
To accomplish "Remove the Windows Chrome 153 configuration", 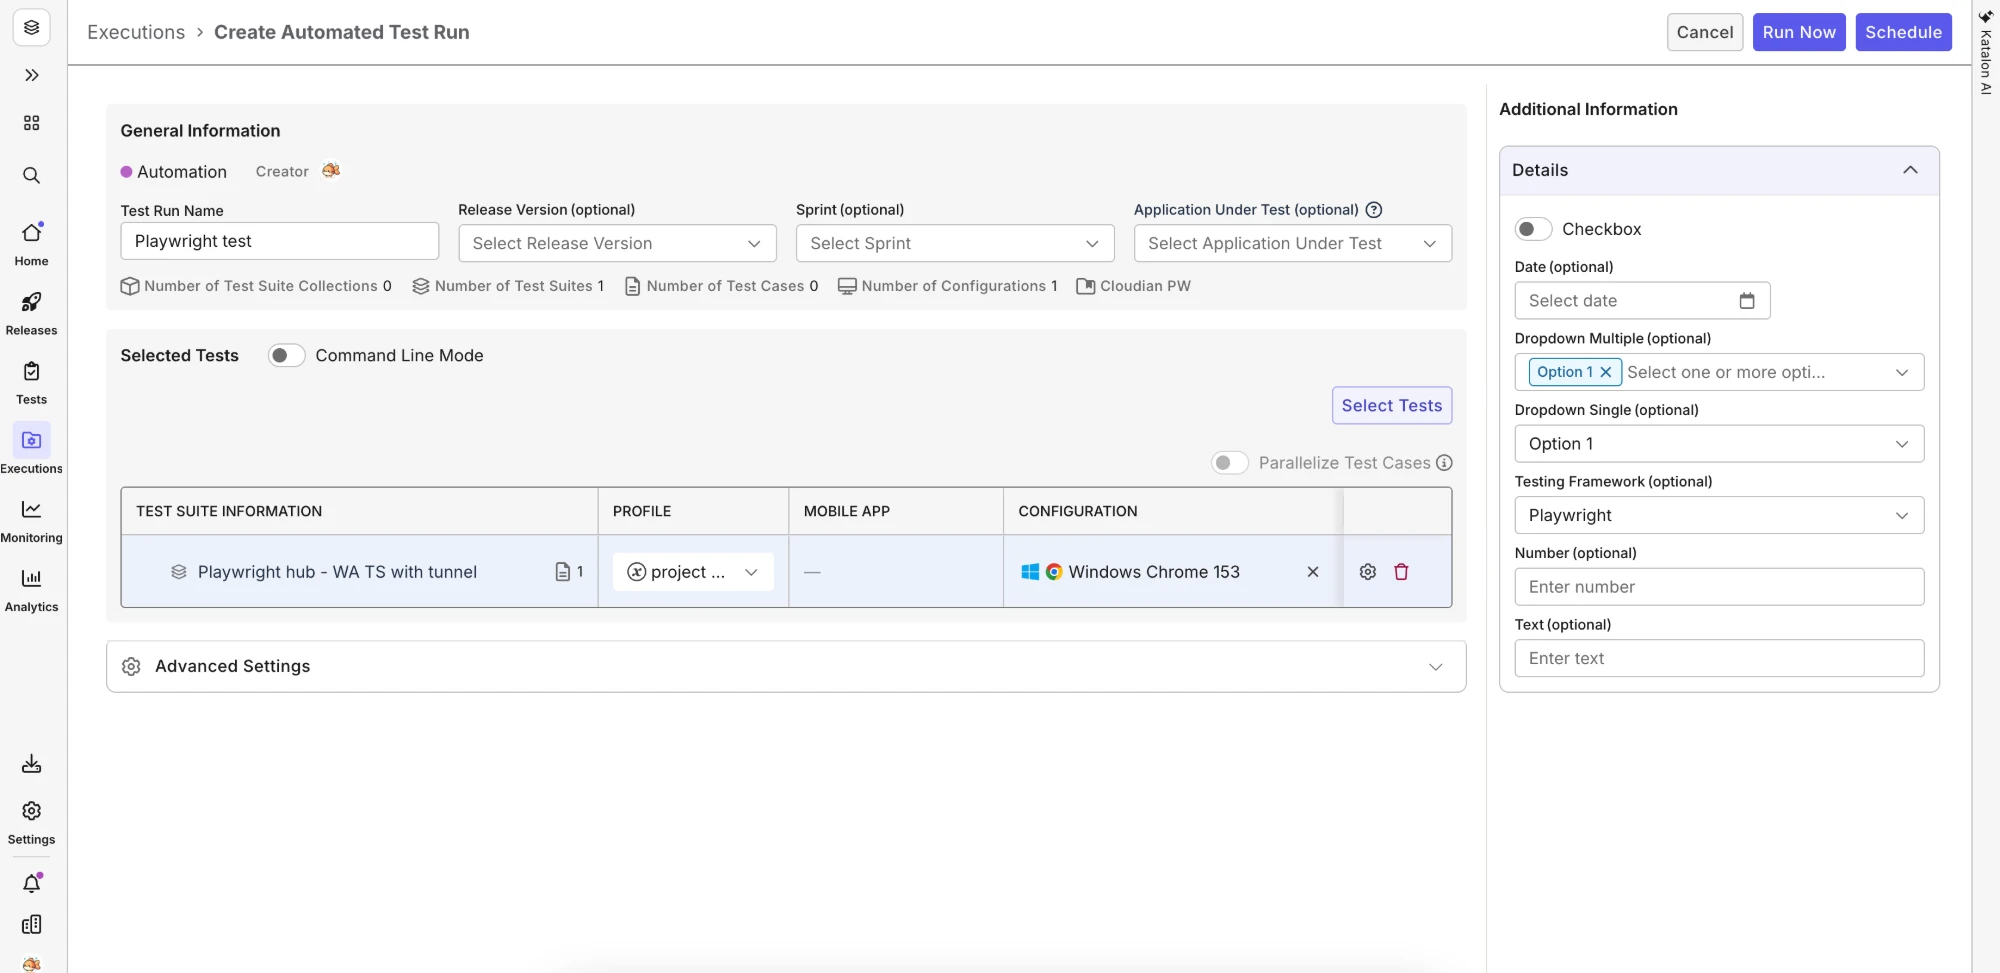I will [1313, 572].
